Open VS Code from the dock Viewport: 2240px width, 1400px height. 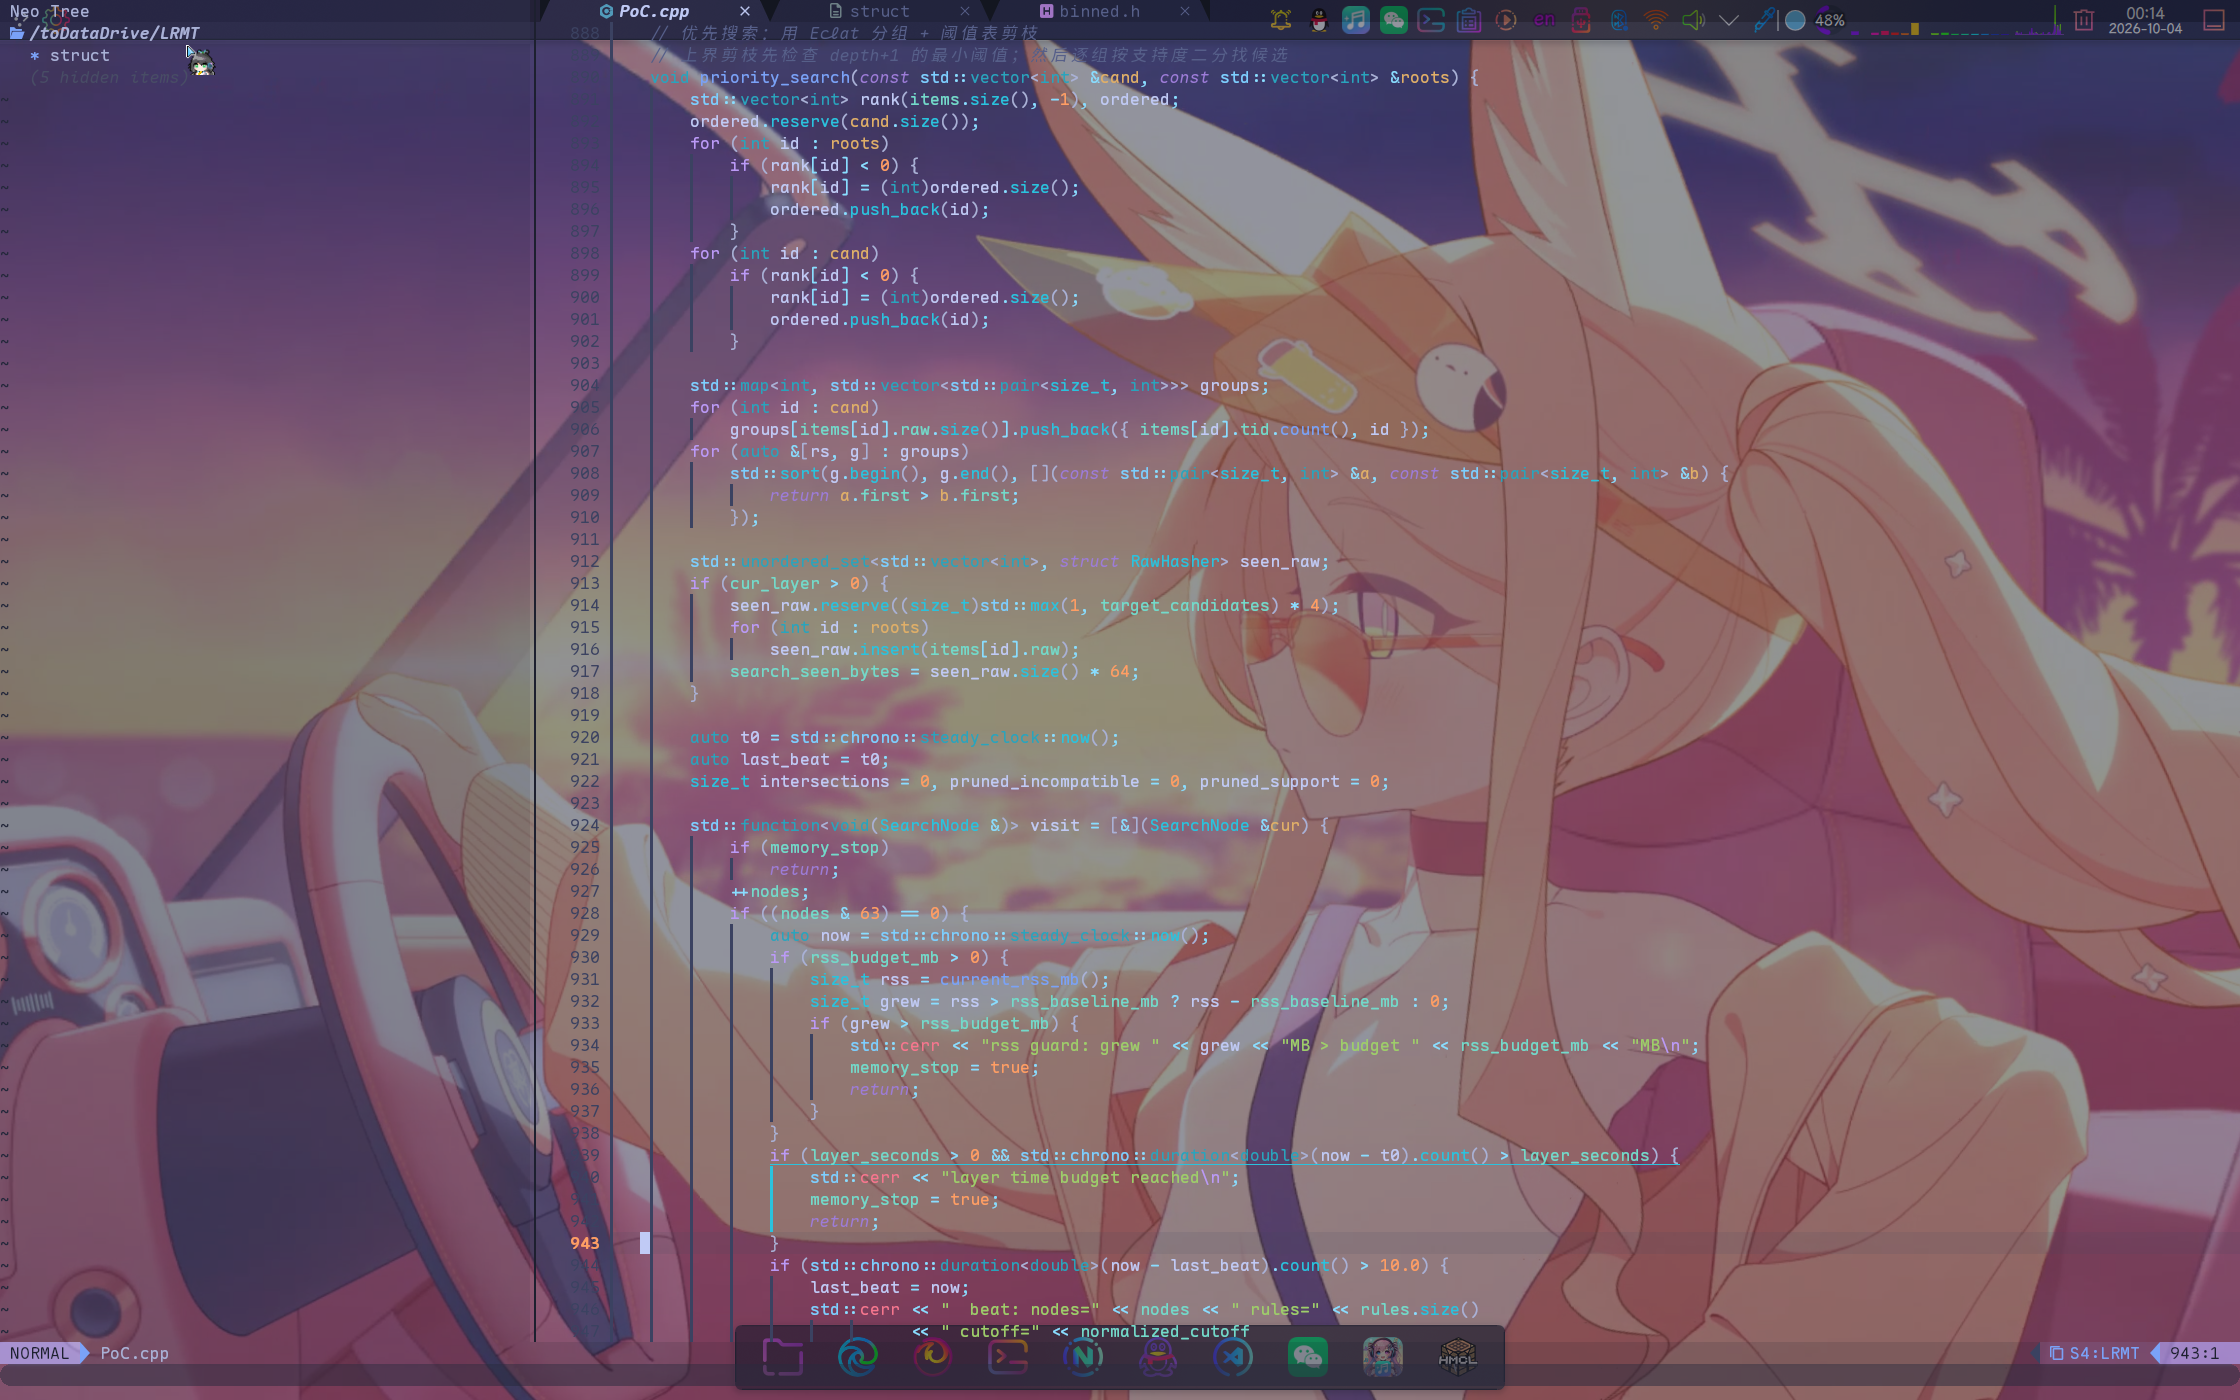click(x=1232, y=1357)
